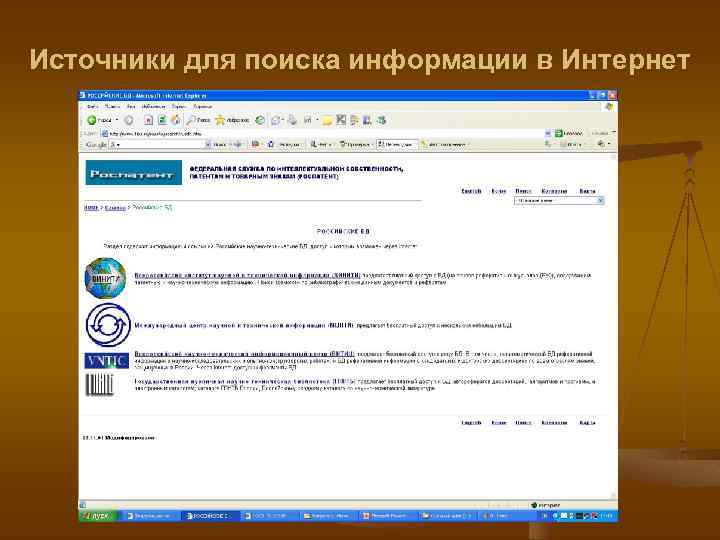Click the green Back arrow button

(99, 120)
